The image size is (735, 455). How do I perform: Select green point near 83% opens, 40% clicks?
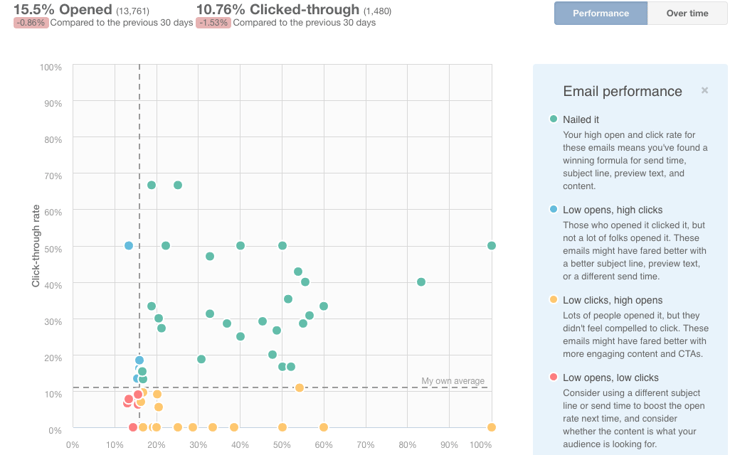click(x=421, y=282)
